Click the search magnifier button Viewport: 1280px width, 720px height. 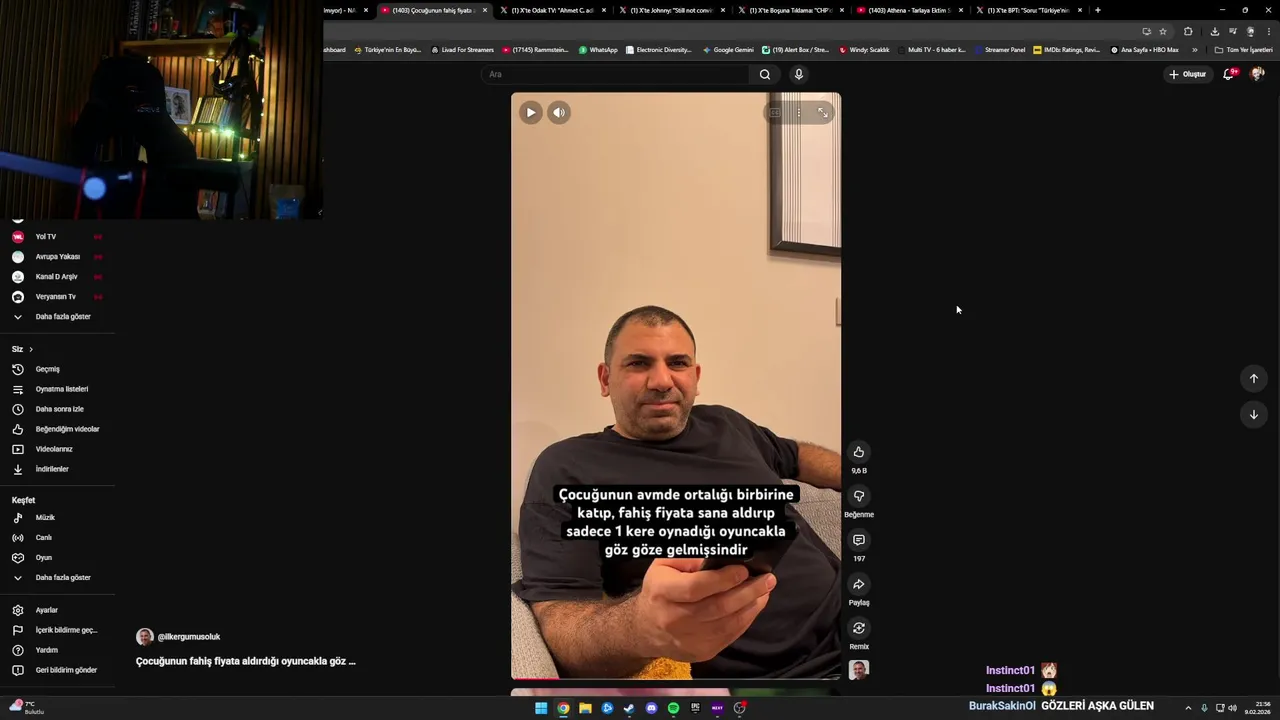(x=765, y=74)
